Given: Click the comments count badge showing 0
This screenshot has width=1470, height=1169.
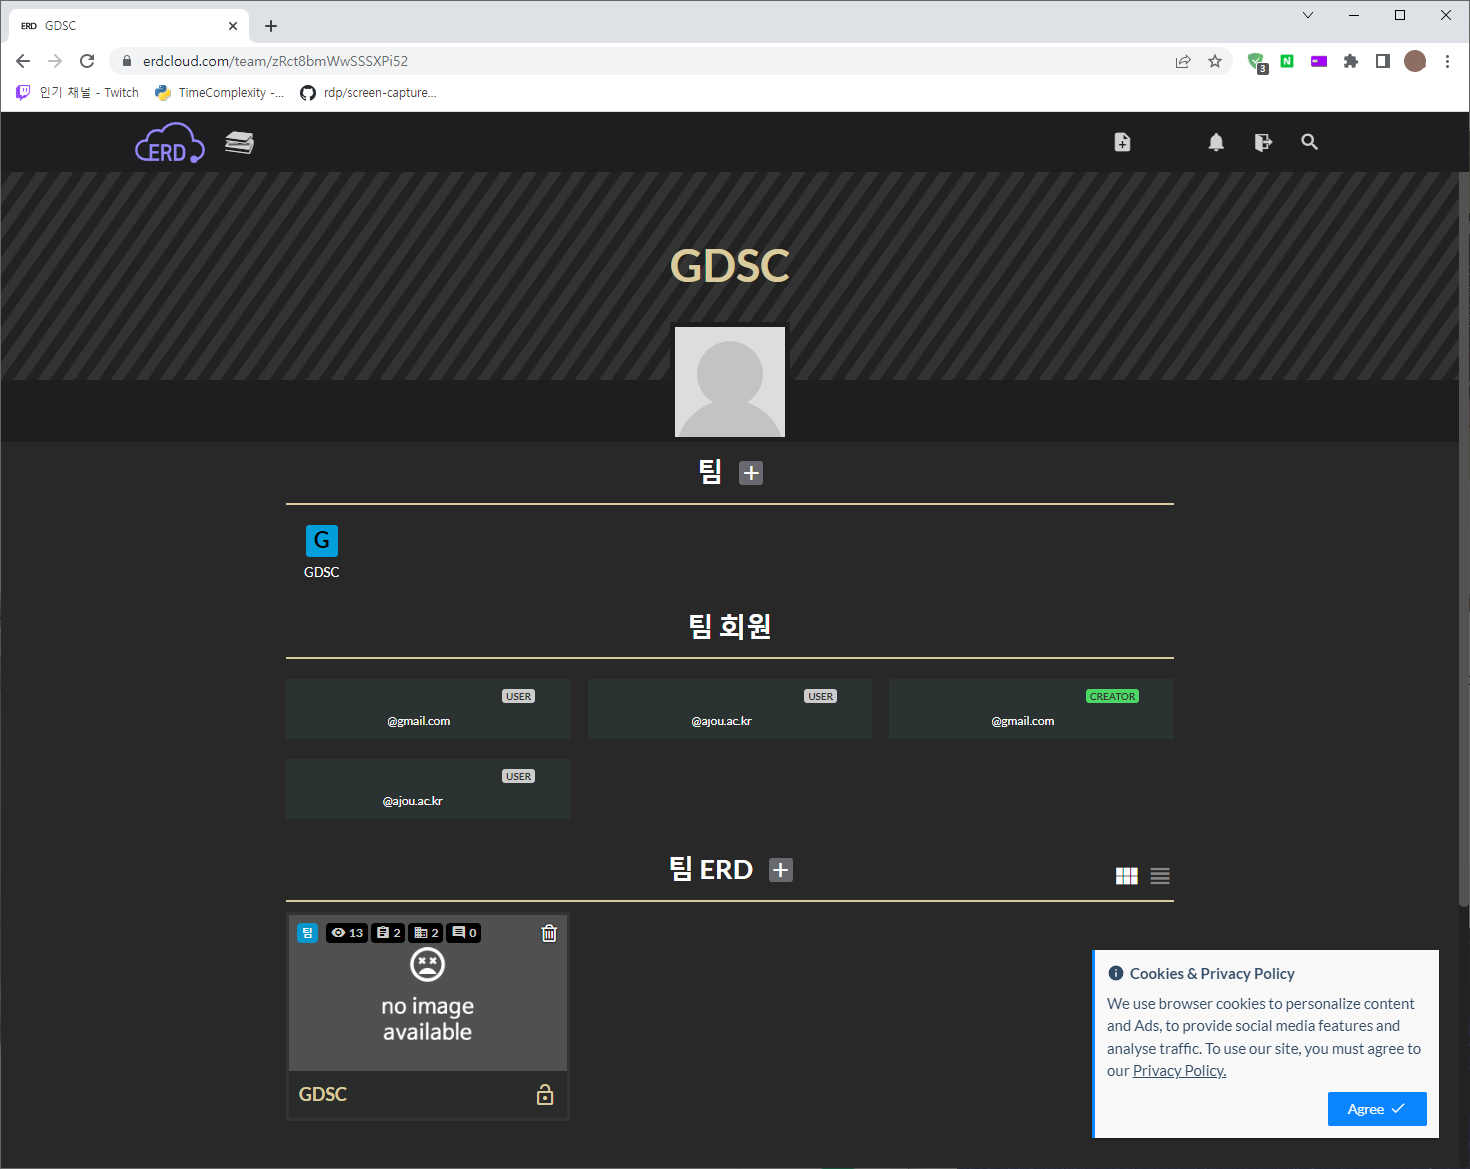Looking at the screenshot, I should pyautogui.click(x=464, y=933).
